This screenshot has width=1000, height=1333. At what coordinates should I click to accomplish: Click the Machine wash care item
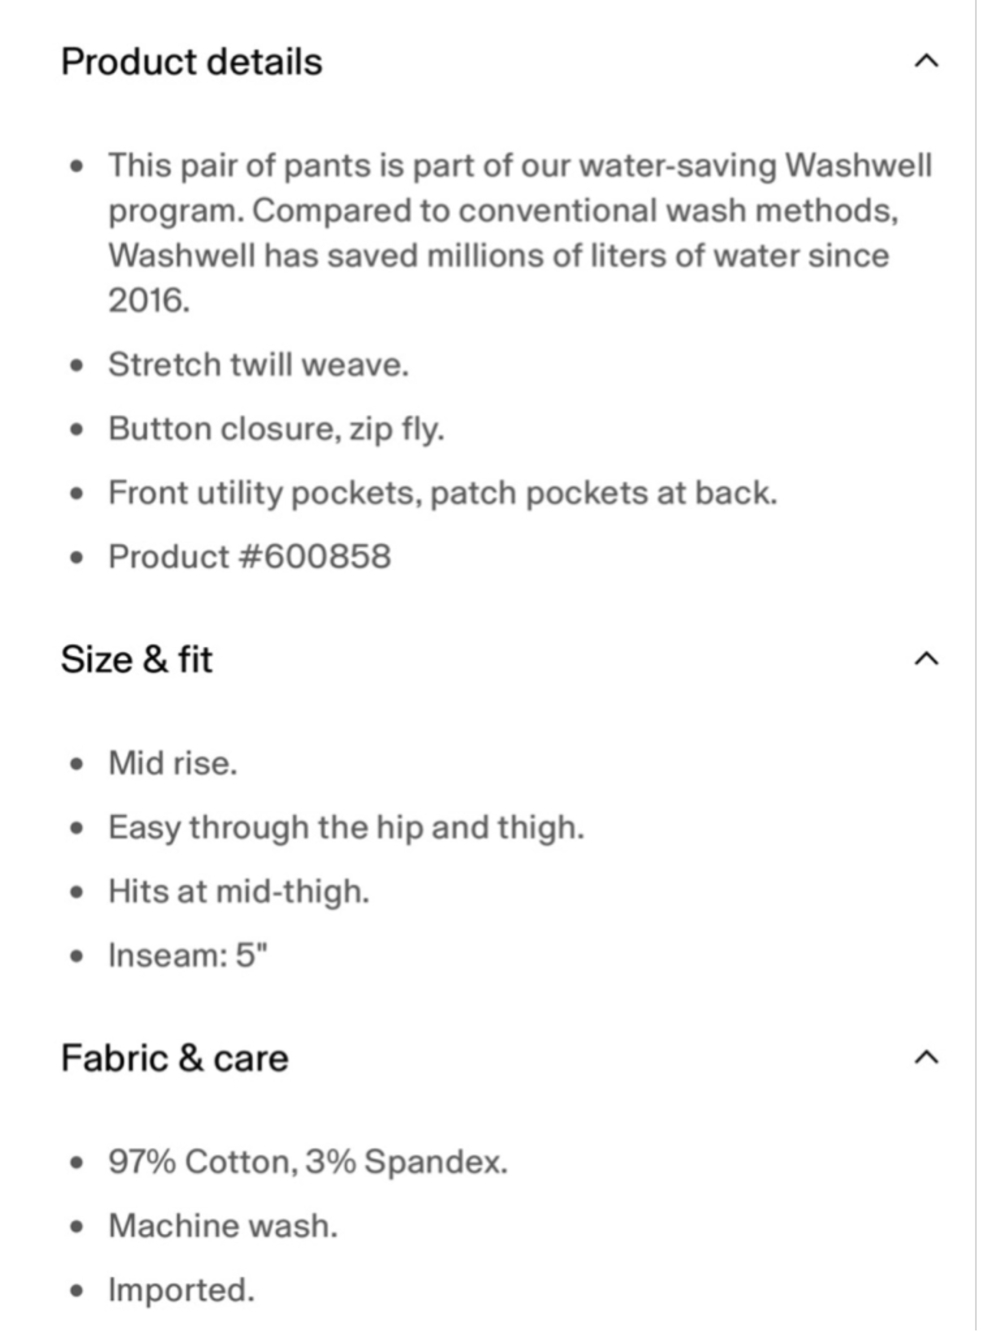[x=223, y=1226]
